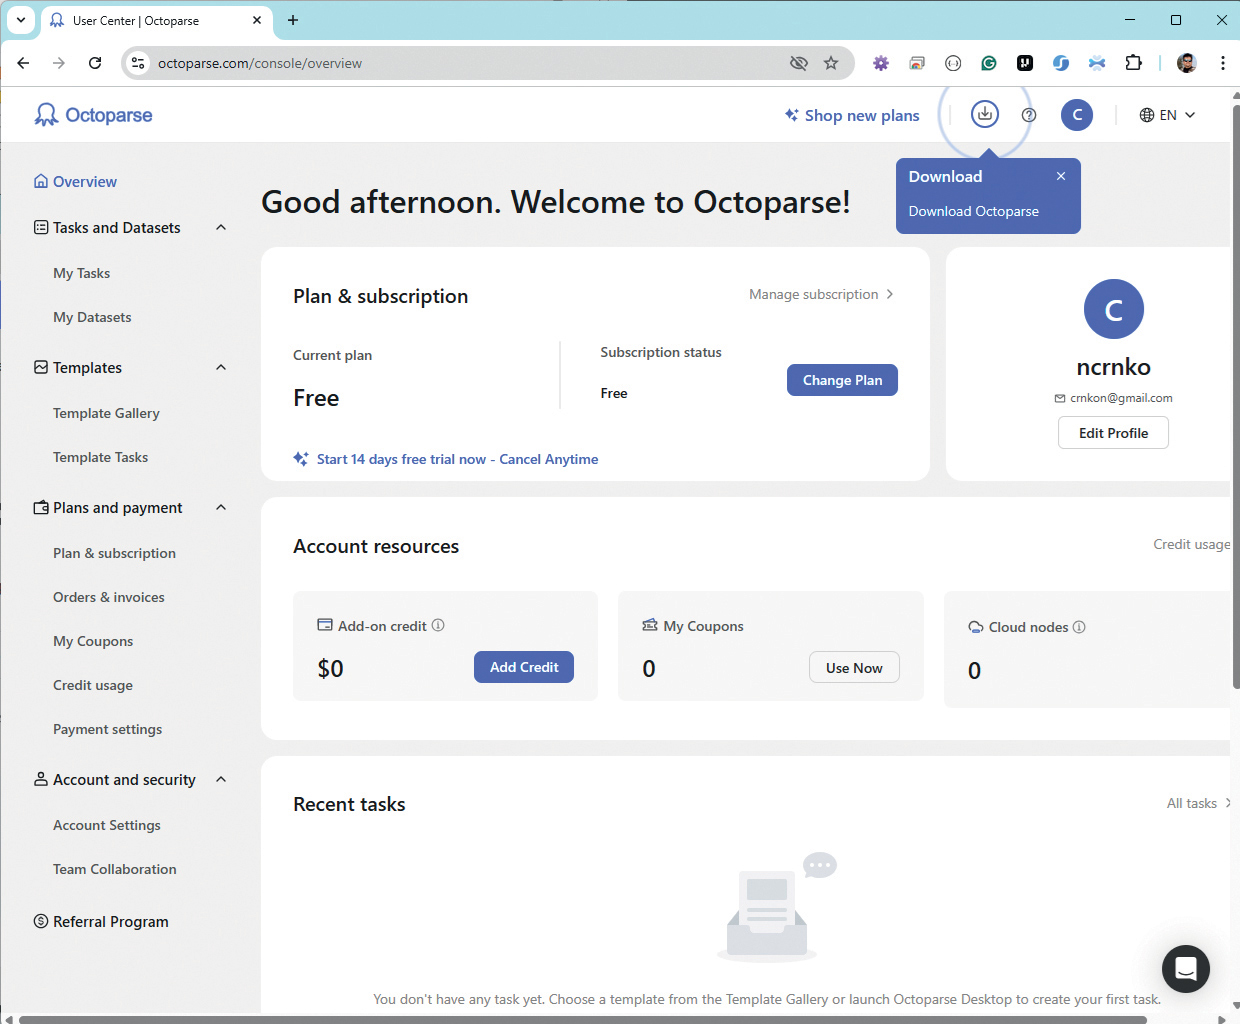The image size is (1240, 1024).
Task: Open the EN language dropdown
Action: [1168, 115]
